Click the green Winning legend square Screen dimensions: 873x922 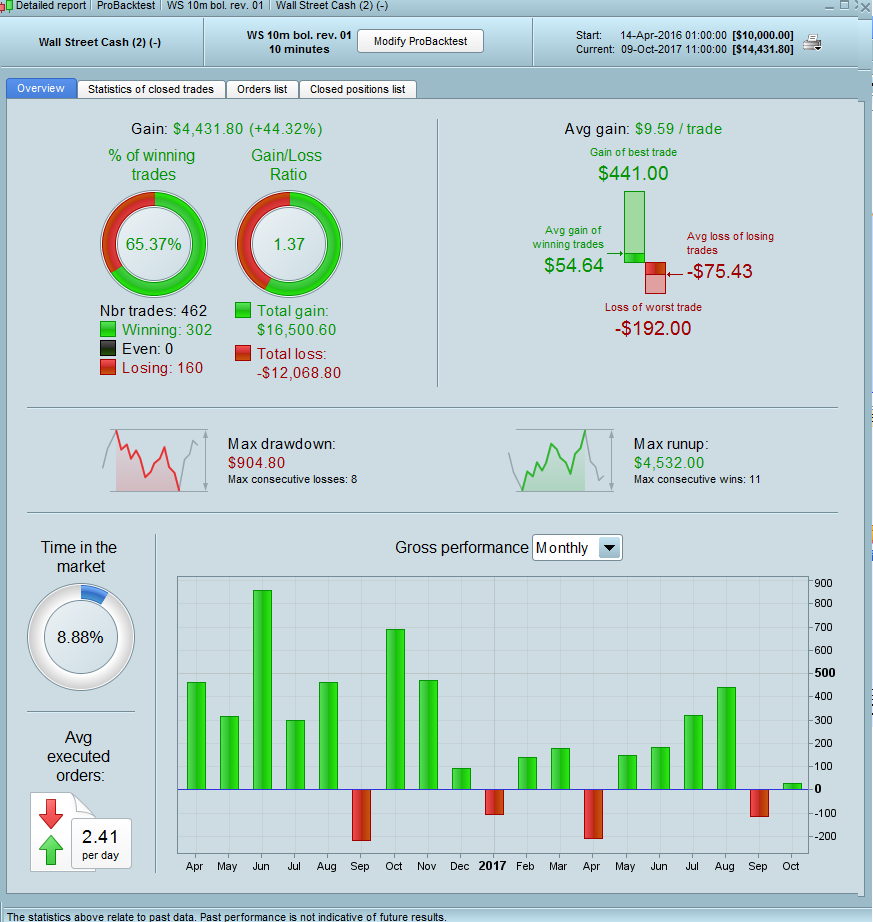click(x=108, y=329)
